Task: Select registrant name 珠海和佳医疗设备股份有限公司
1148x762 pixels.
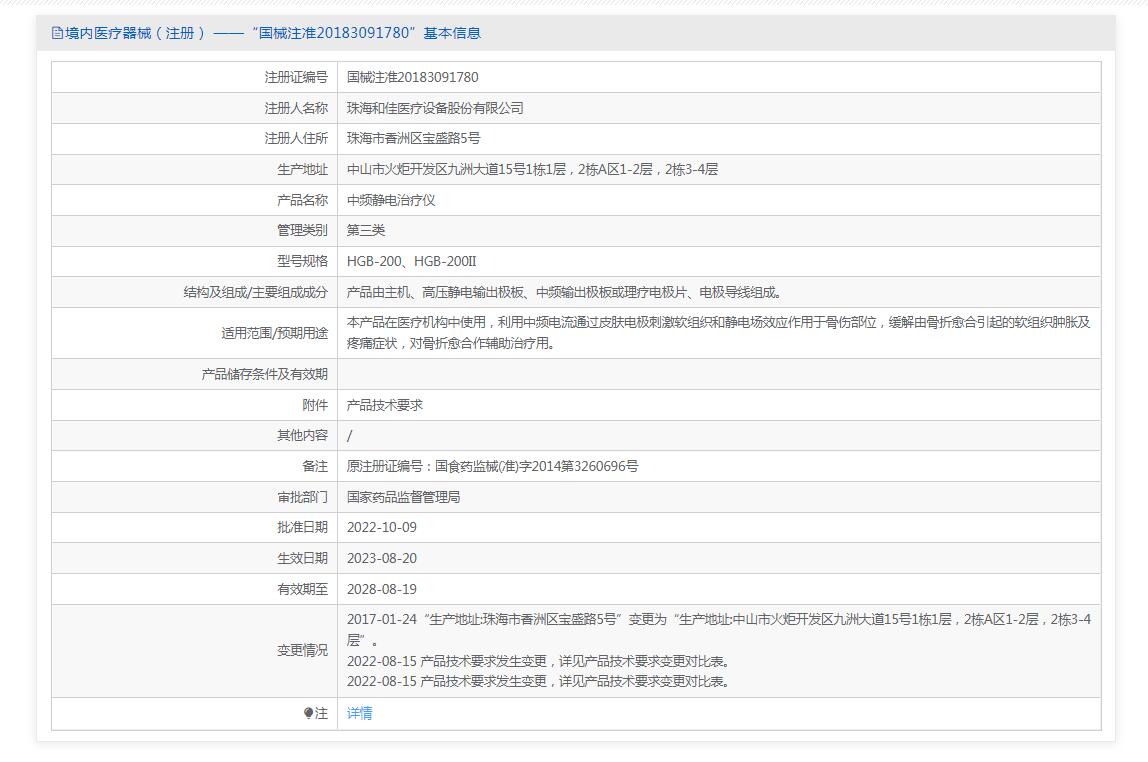Action: 435,108
